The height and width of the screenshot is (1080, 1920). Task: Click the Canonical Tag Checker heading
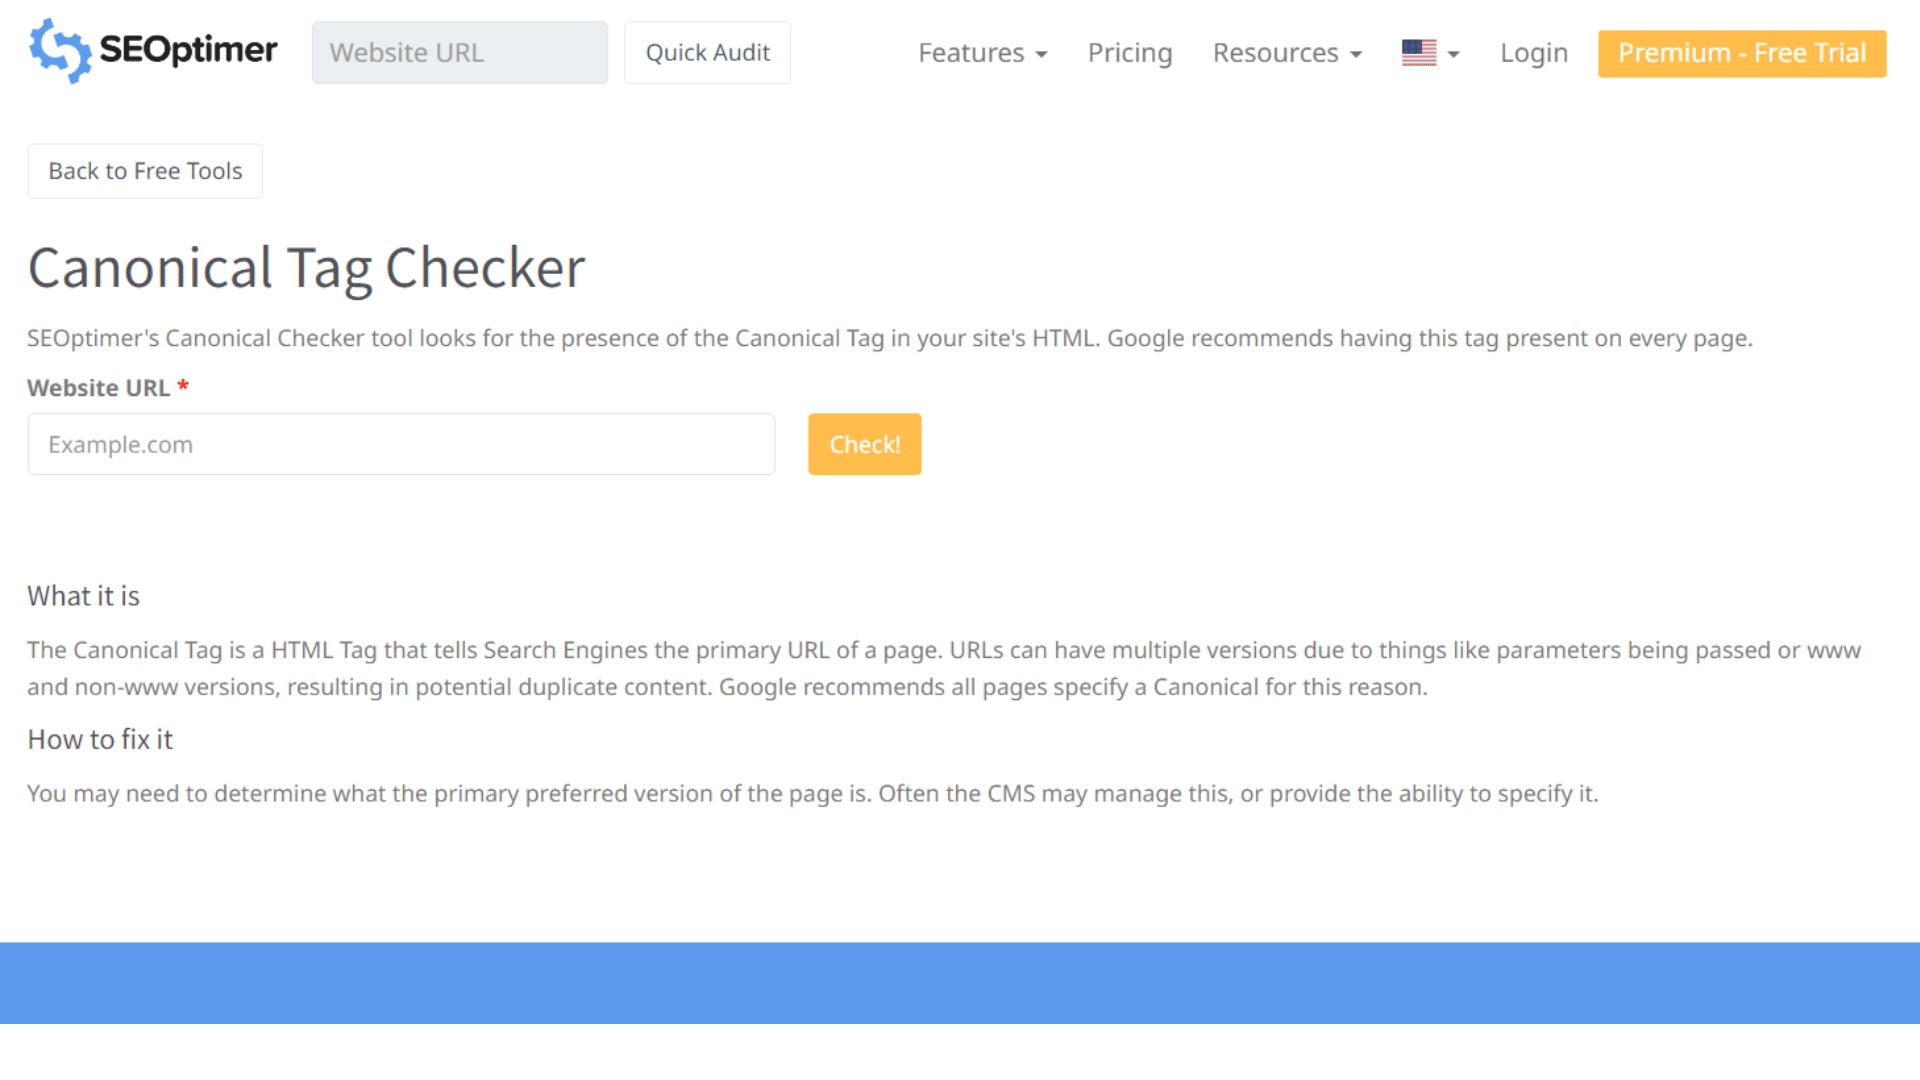coord(306,267)
